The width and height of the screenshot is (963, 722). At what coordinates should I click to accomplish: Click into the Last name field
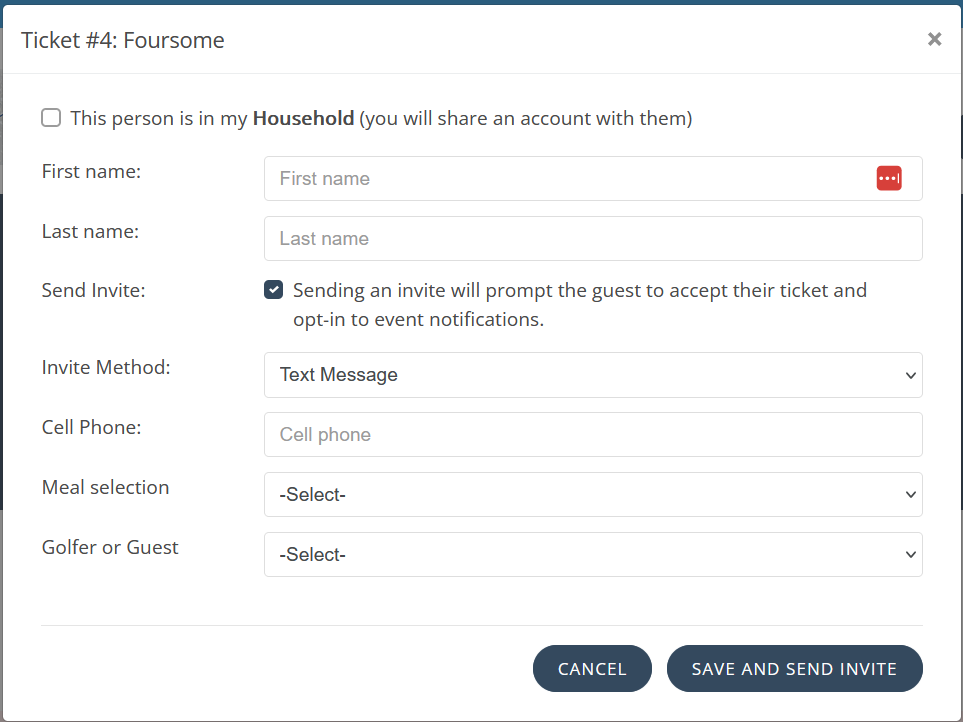(592, 239)
